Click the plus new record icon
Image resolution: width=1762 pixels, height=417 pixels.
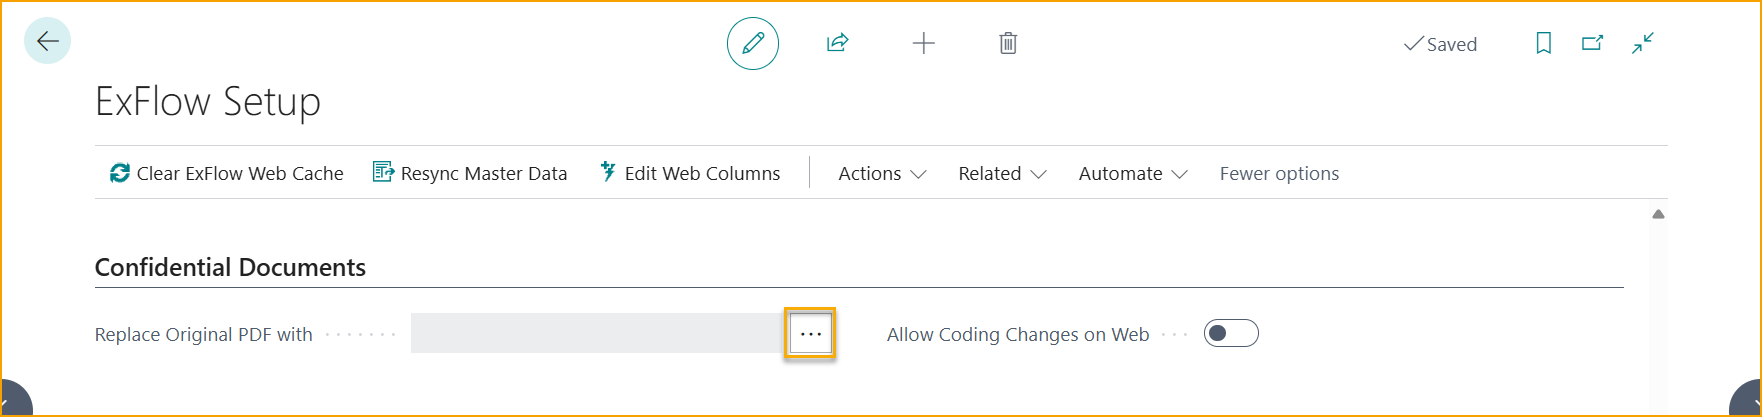pyautogui.click(x=924, y=43)
